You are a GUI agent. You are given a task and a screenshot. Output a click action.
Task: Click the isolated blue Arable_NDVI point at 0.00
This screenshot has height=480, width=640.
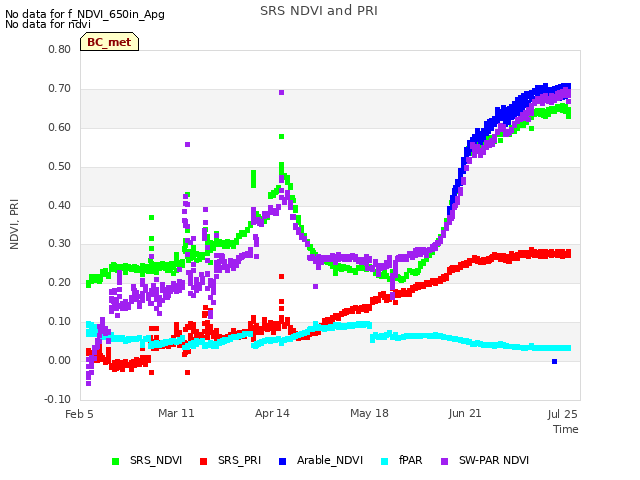(x=554, y=361)
